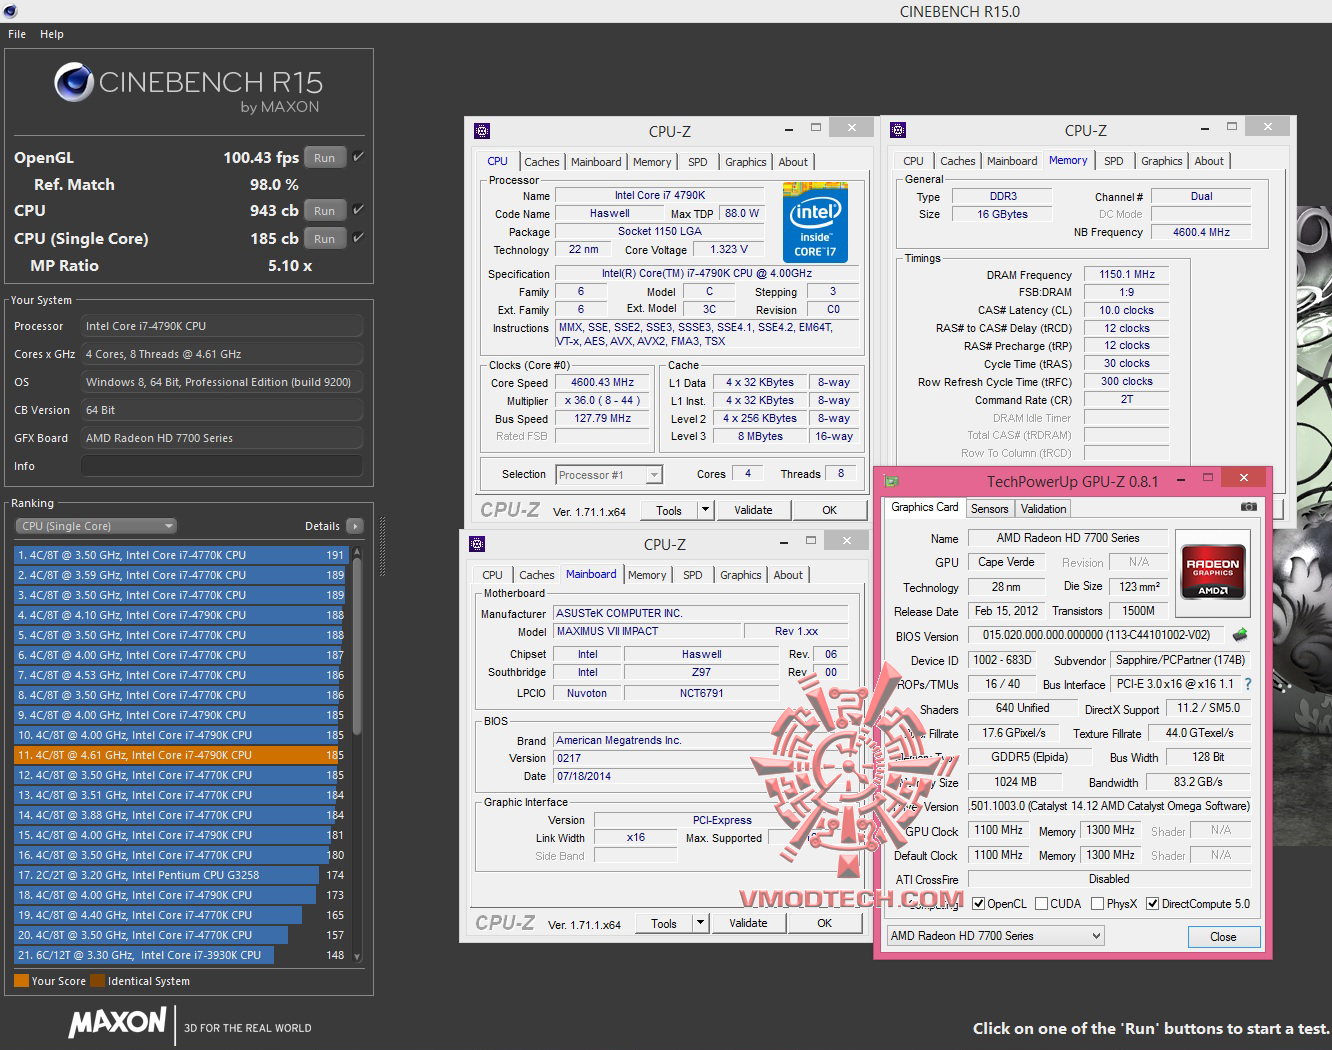Toggle the CPU (Single Core) test checkbox
This screenshot has height=1050, width=1332.
358,238
